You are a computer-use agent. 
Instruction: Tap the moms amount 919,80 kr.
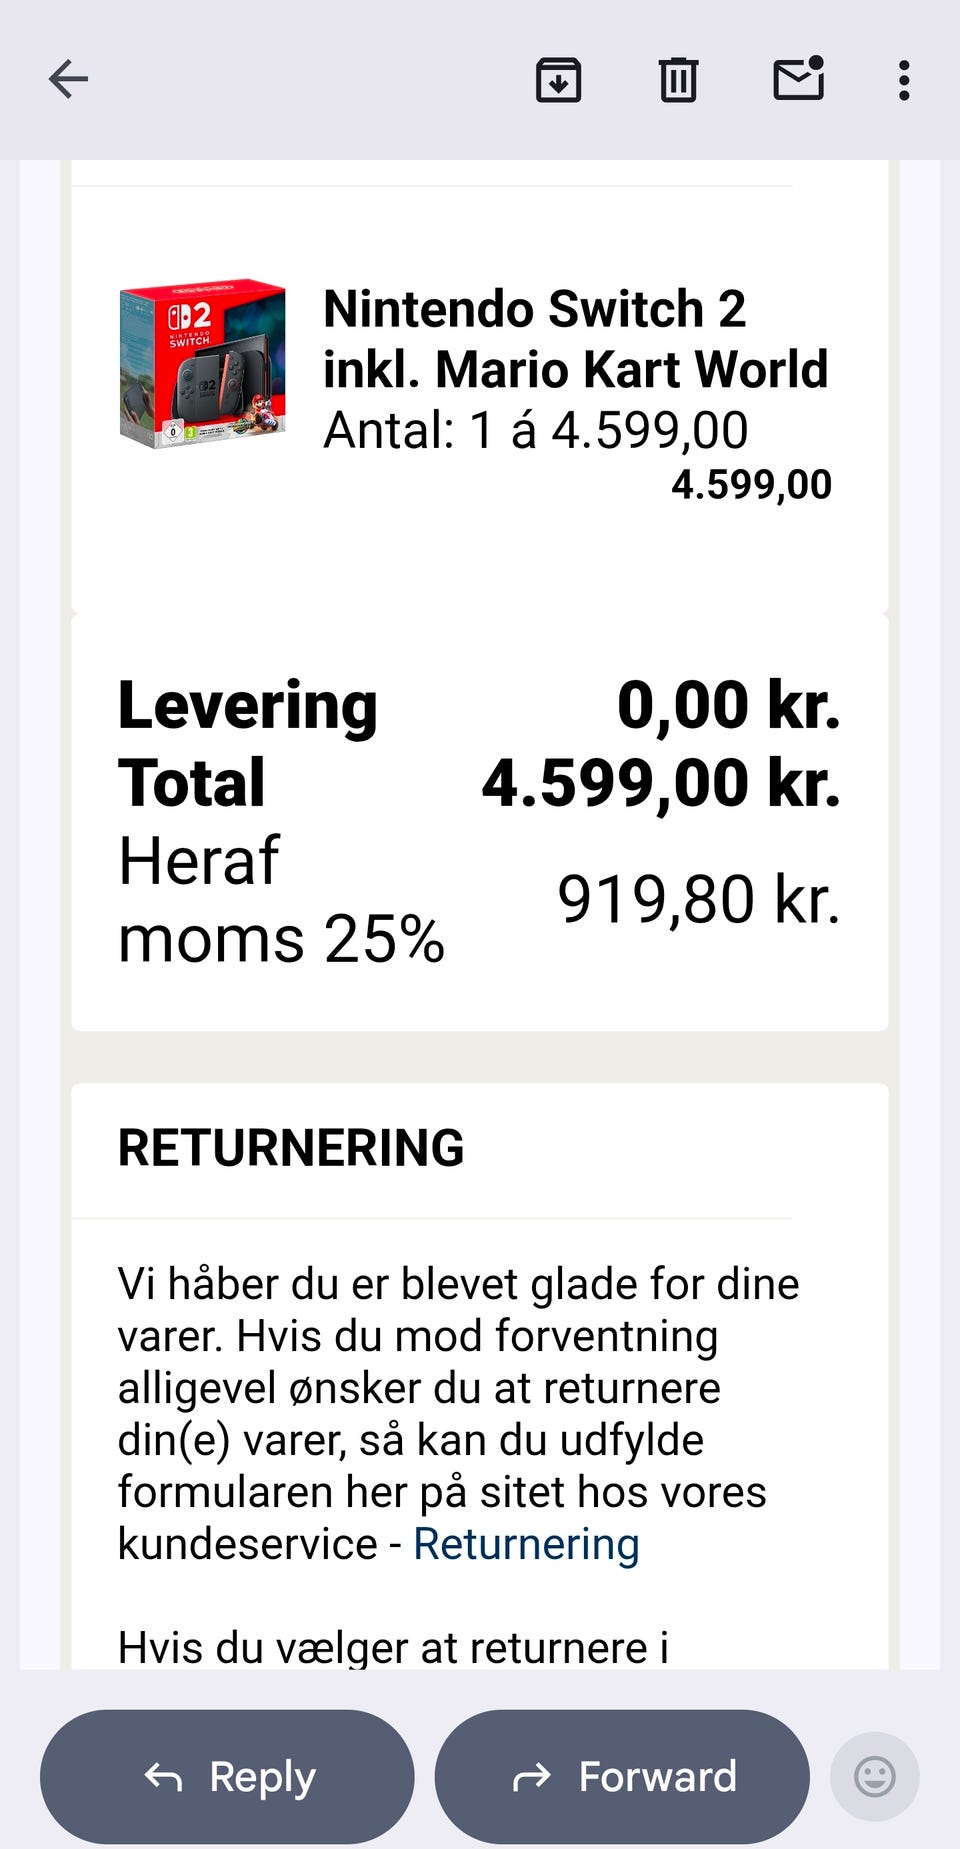[x=698, y=899]
